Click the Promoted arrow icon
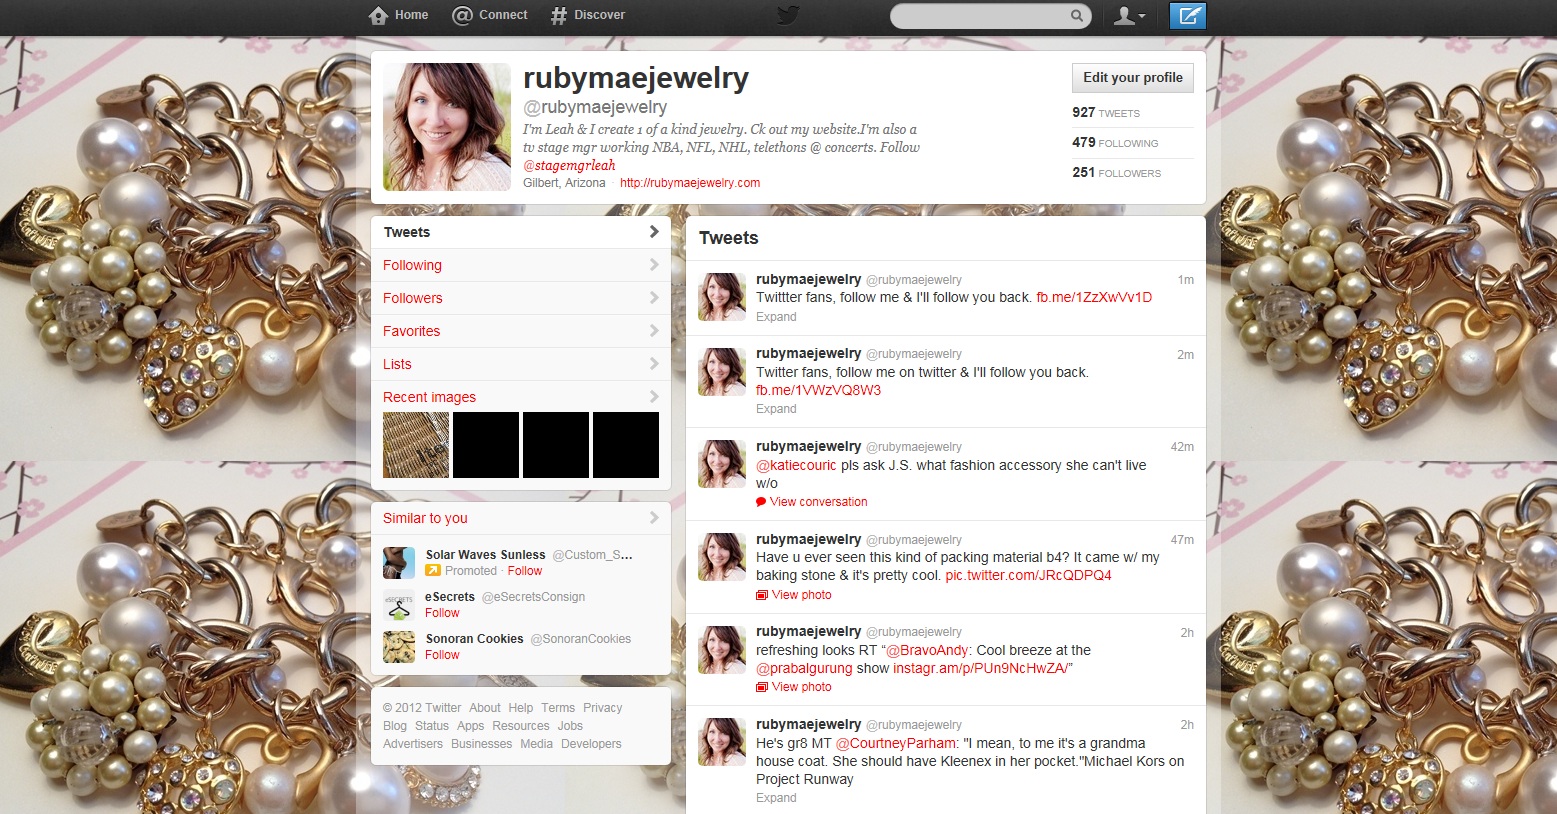 (433, 571)
